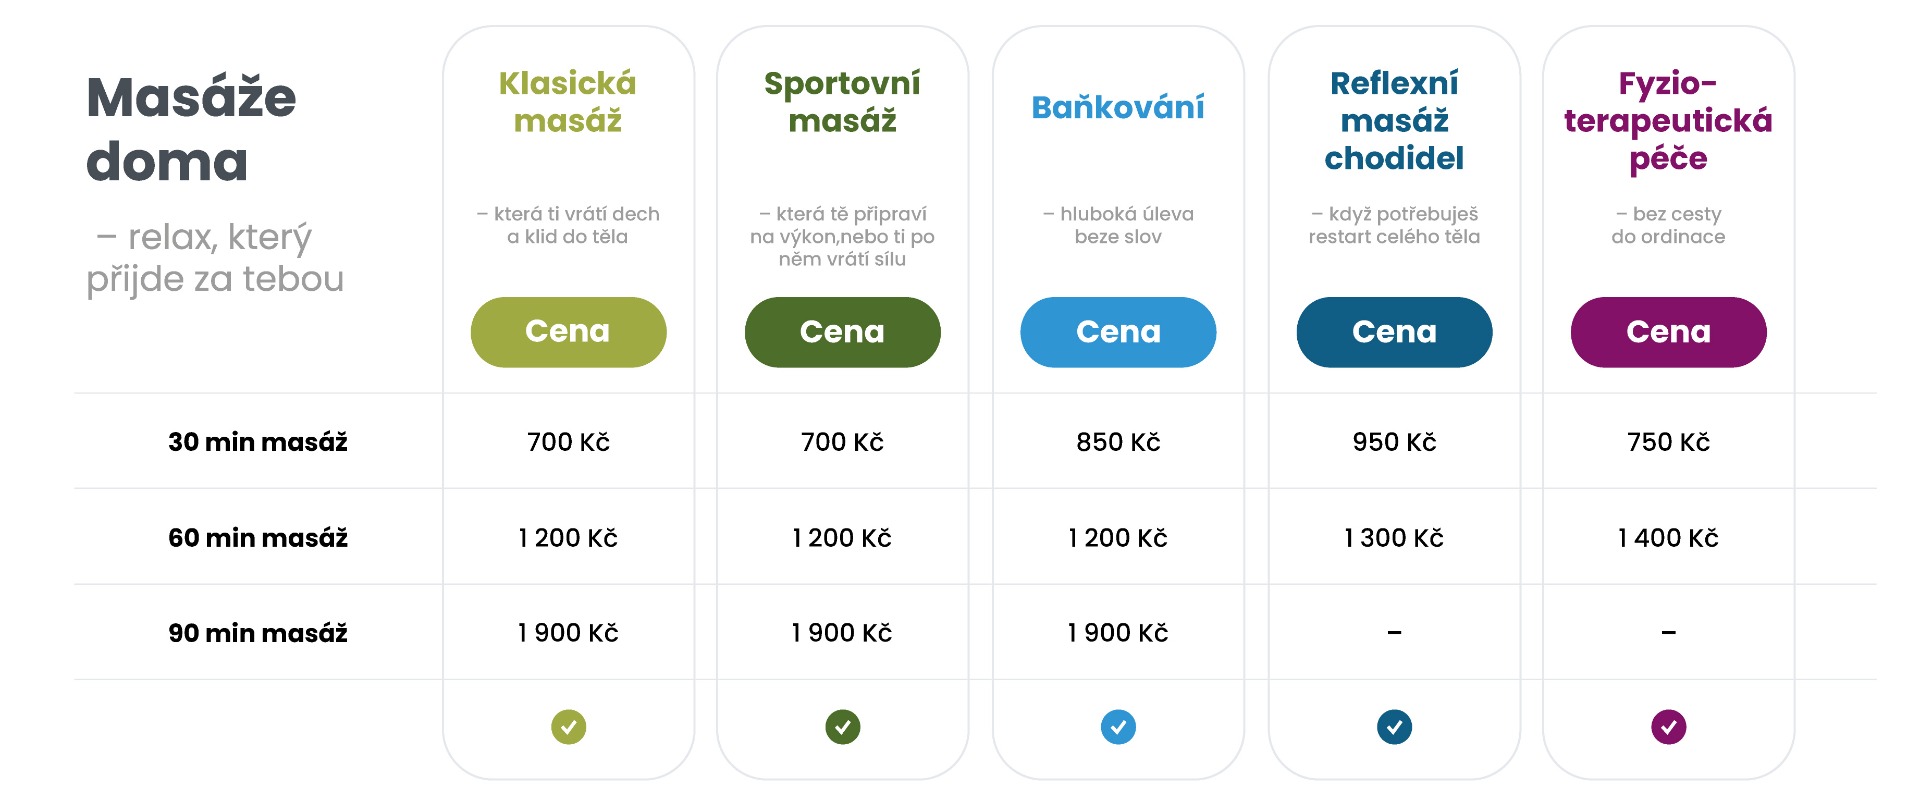Open the Sportovní masáž title
The height and width of the screenshot is (807, 1920).
[x=843, y=102]
